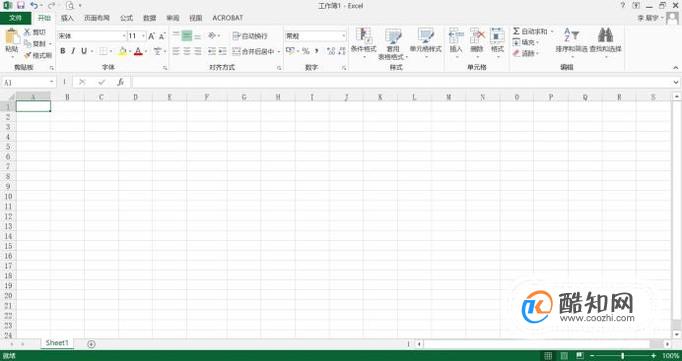The image size is (682, 361).
Task: Switch to Page Layout view in status bar
Action: [564, 356]
